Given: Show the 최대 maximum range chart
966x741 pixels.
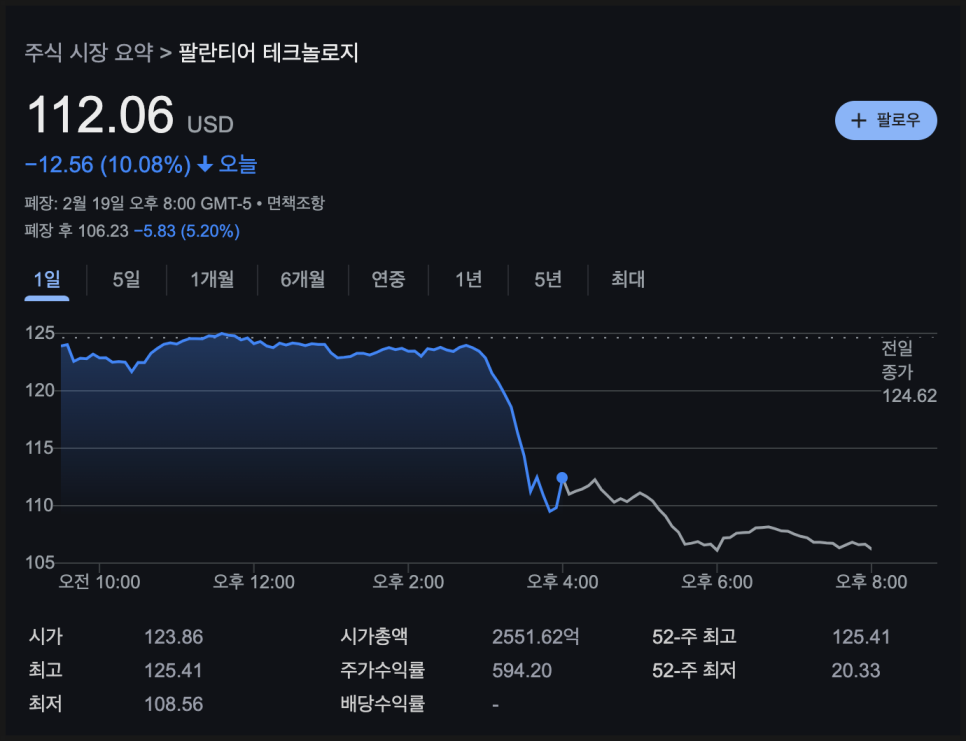Looking at the screenshot, I should pos(628,280).
